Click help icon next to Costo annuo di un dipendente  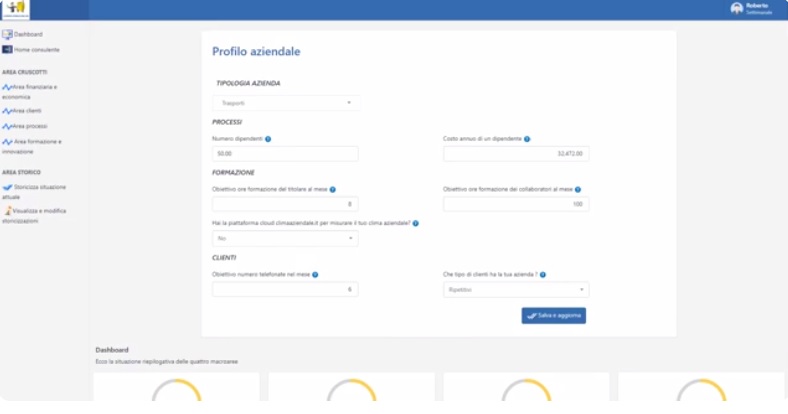tap(527, 139)
